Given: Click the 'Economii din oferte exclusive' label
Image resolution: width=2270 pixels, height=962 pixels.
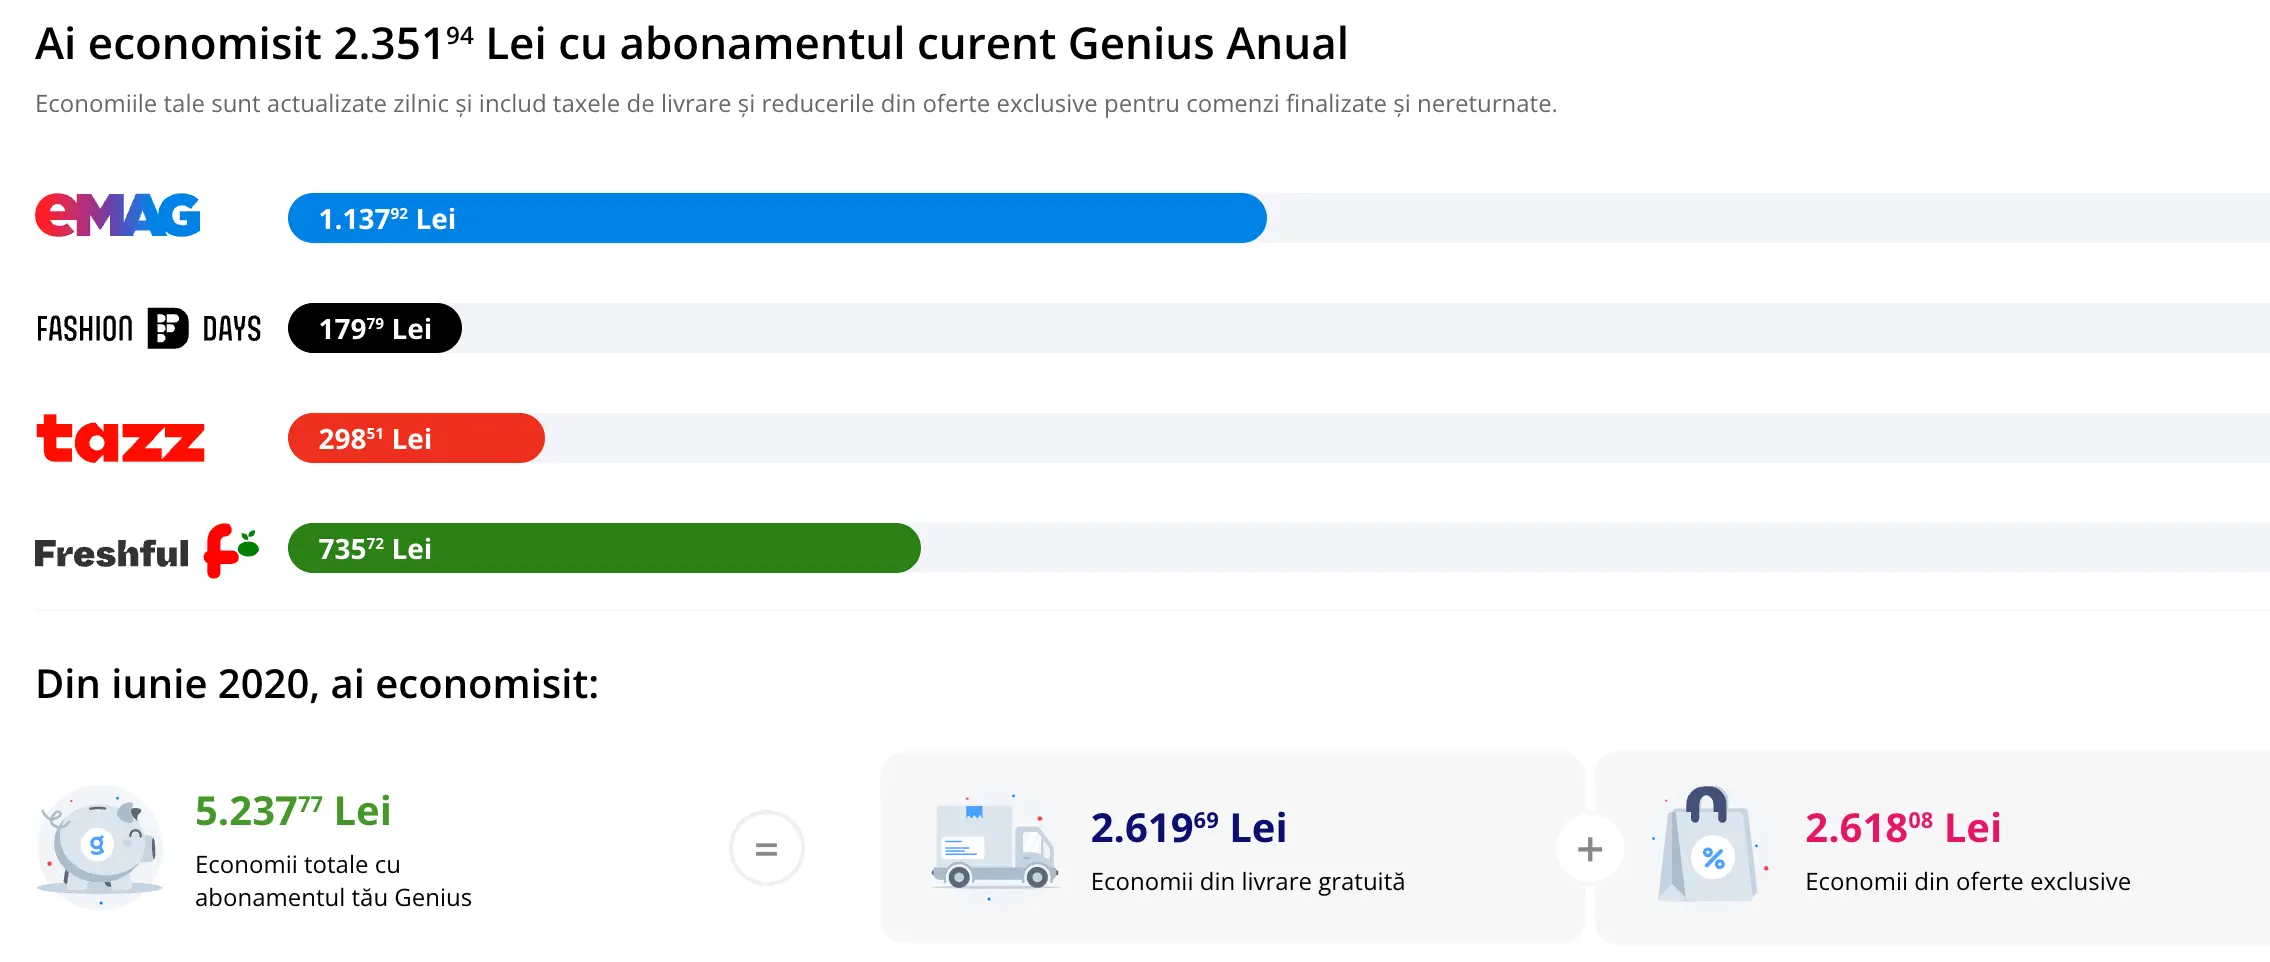Looking at the screenshot, I should coord(1967,882).
